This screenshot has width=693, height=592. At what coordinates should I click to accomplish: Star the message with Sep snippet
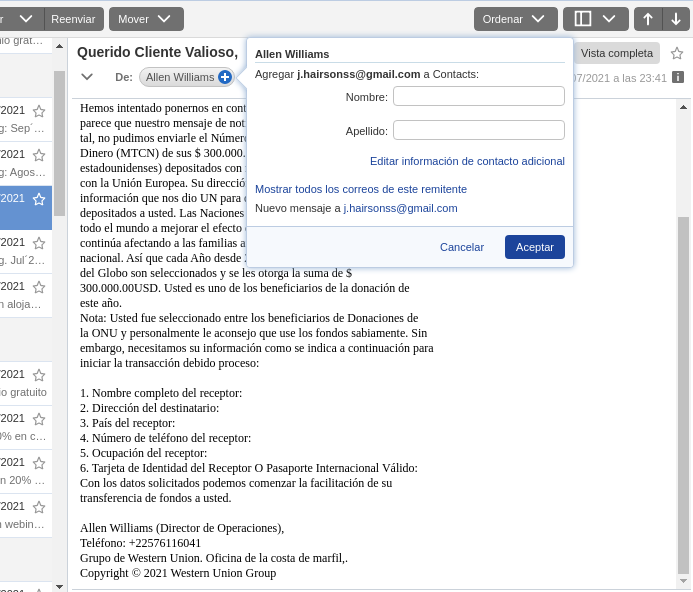(x=39, y=111)
